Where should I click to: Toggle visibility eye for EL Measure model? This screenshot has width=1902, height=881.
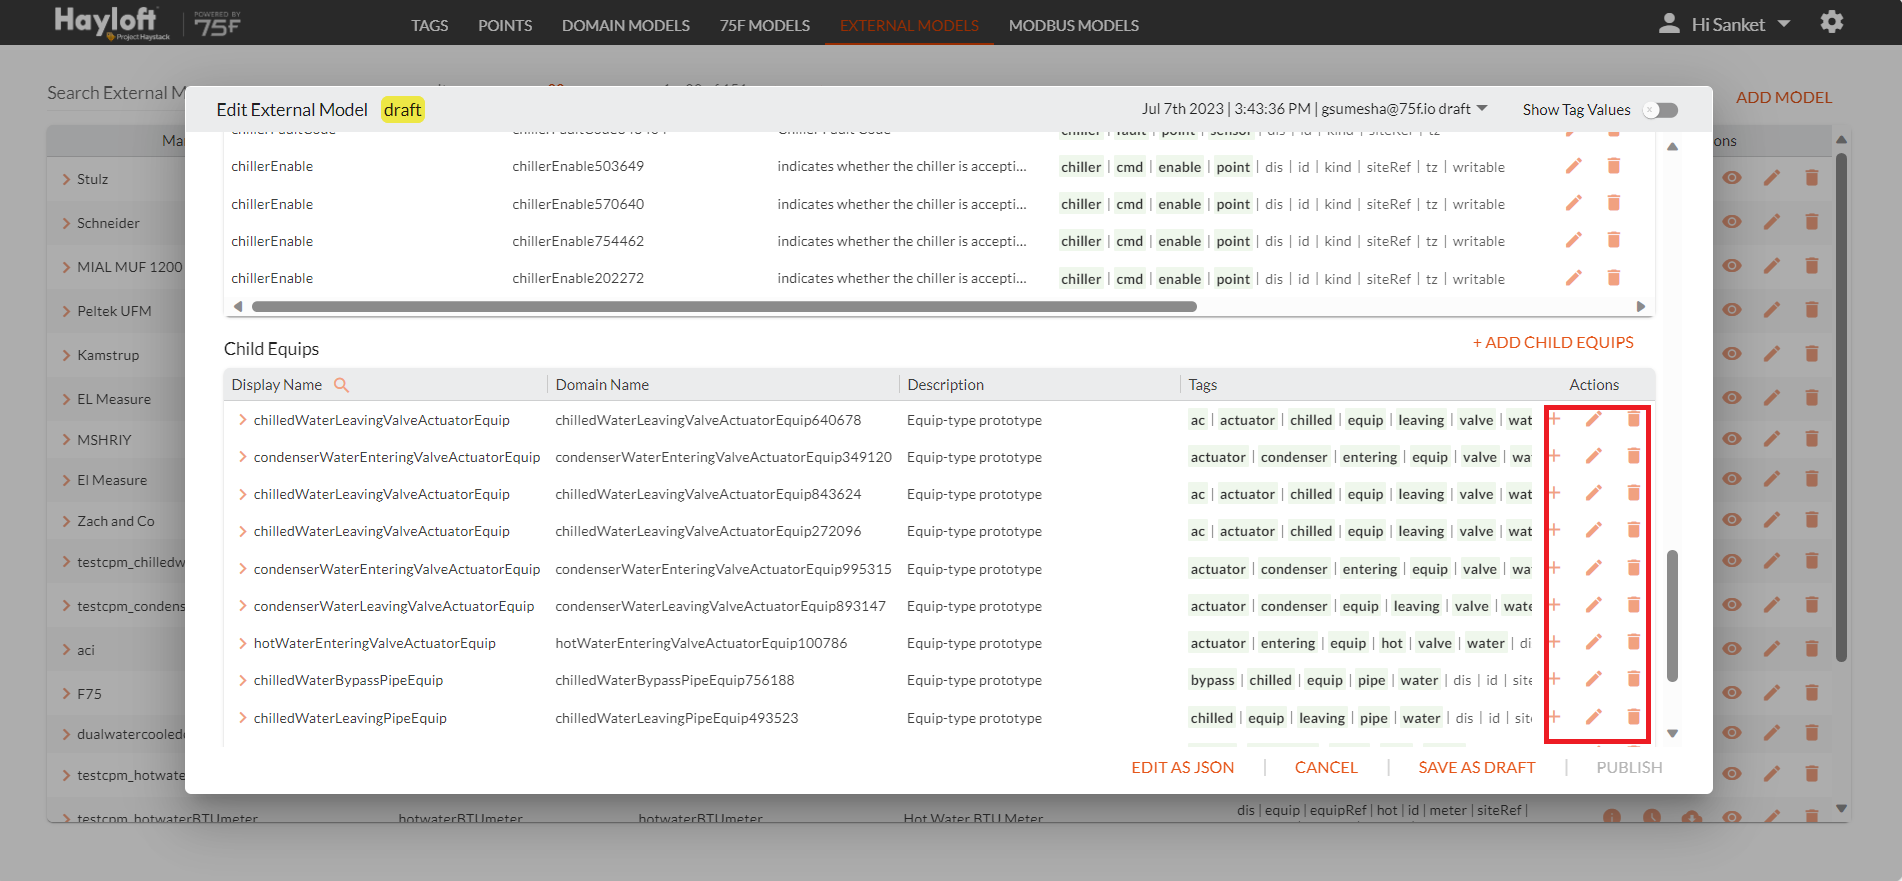[x=1732, y=398]
